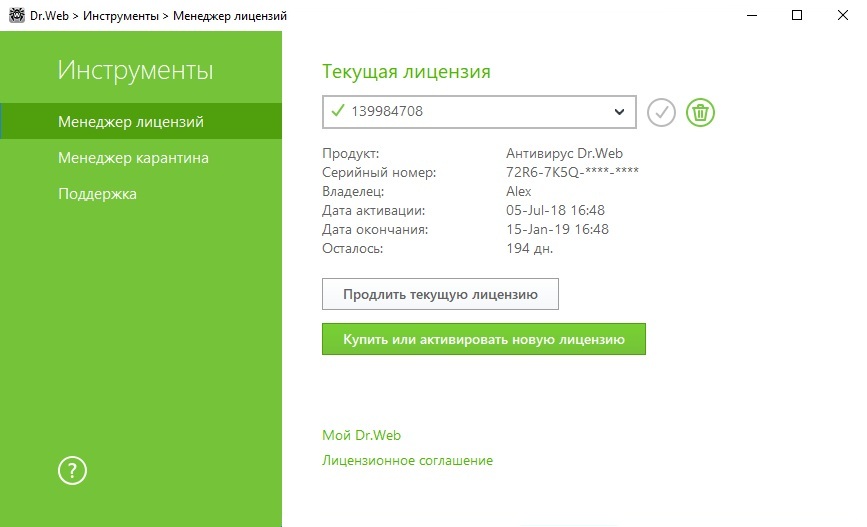Click the set-as-current checkmark circle icon

[x=661, y=112]
